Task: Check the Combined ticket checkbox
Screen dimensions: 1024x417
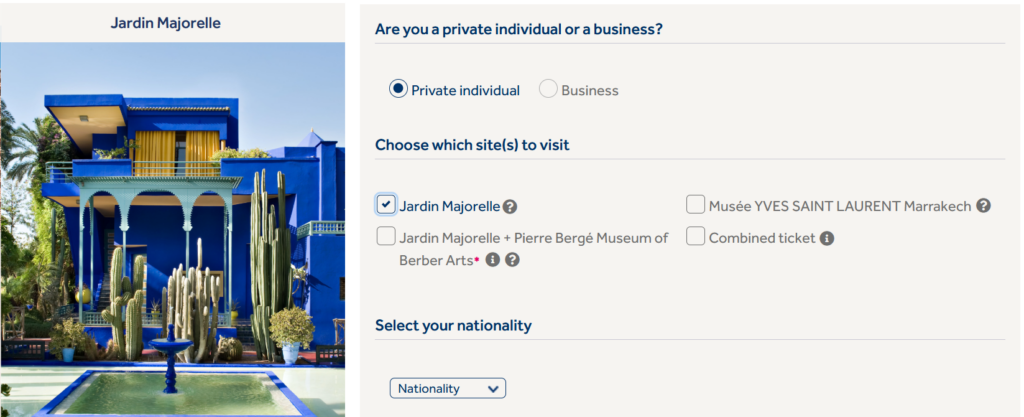Action: click(695, 237)
